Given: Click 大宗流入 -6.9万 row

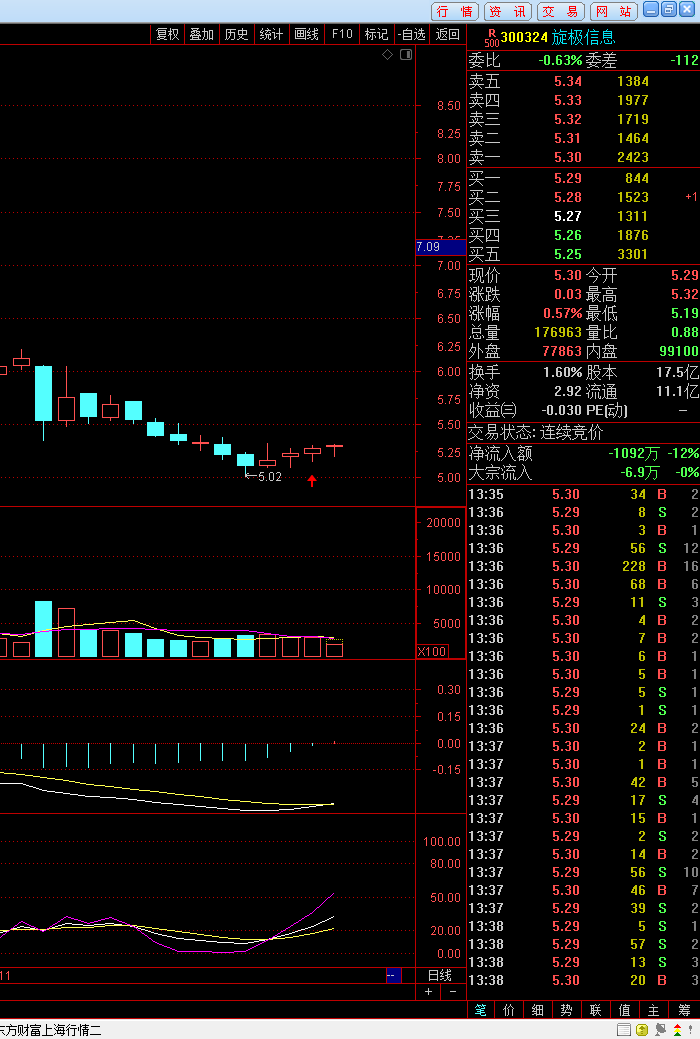Looking at the screenshot, I should pos(583,472).
